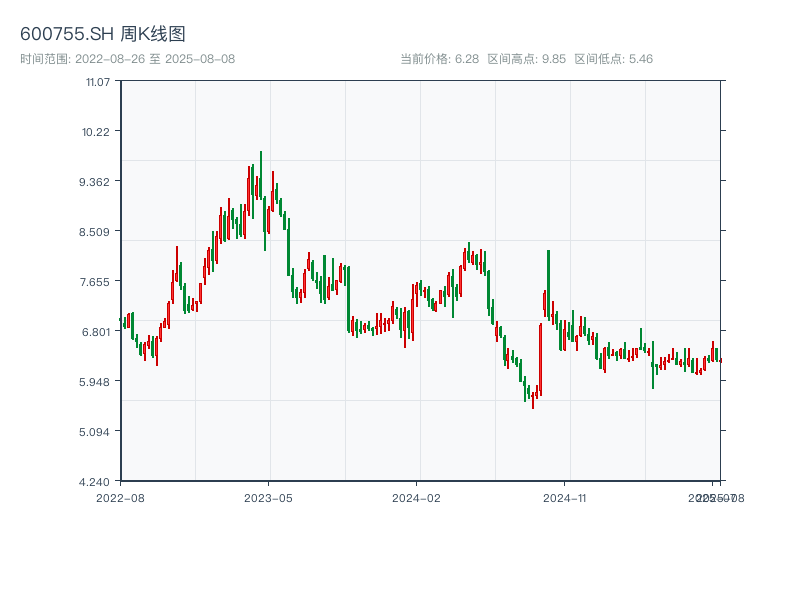Click the 600755.SH 周K线图 chart title
800x600 pixels.
pos(103,35)
